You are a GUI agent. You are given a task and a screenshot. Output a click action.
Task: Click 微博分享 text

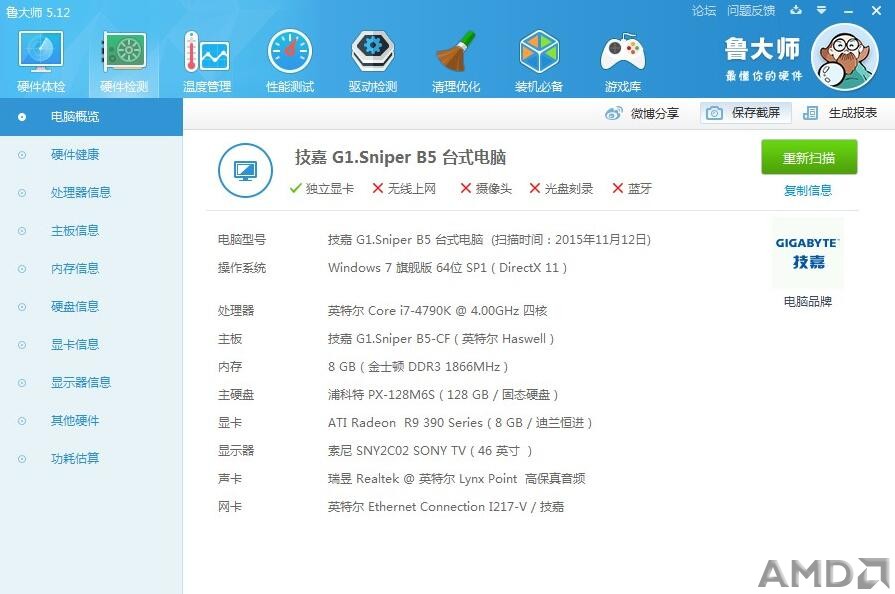[655, 114]
